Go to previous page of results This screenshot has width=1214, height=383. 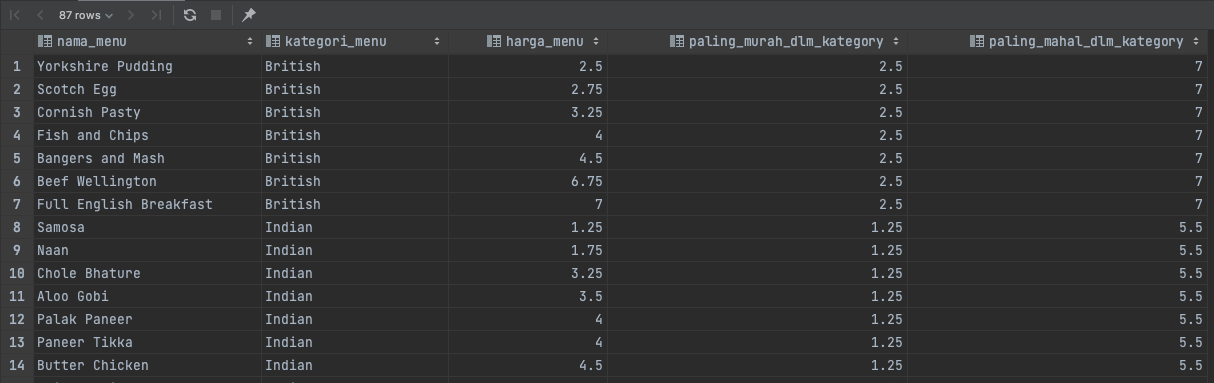point(40,15)
